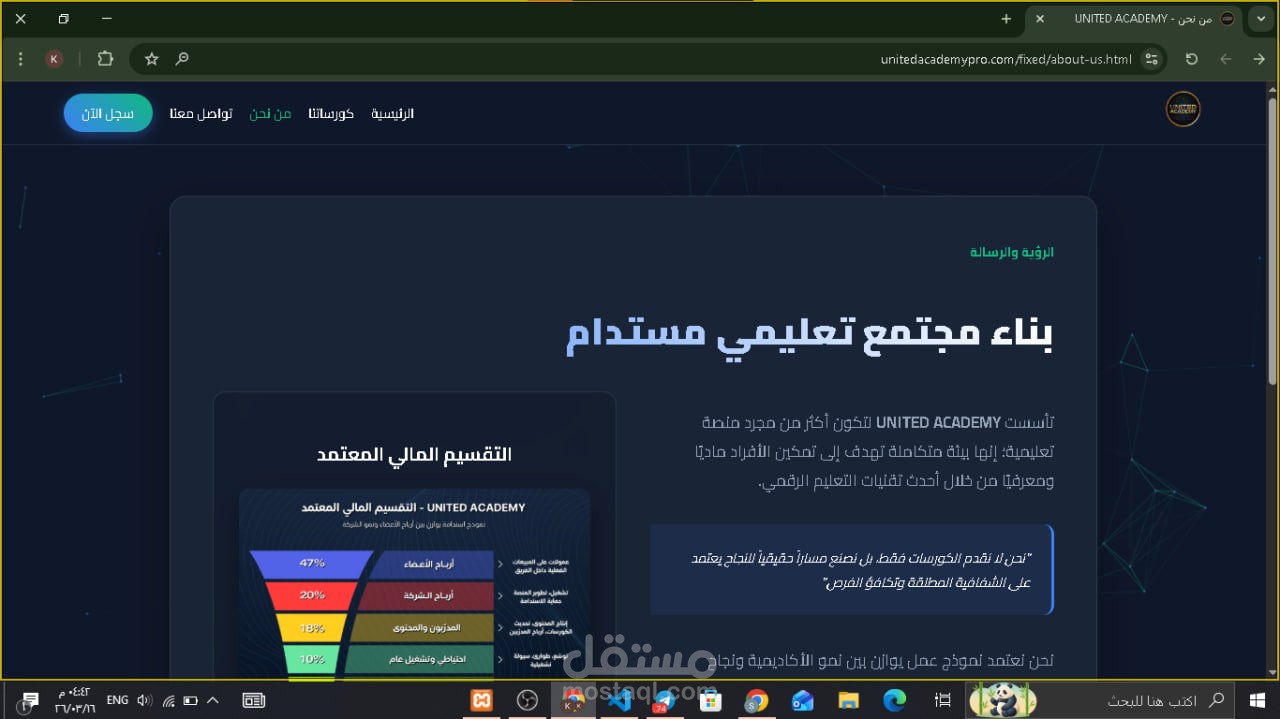Viewport: 1280px width, 719px height.
Task: Open File Explorer from the taskbar
Action: click(848, 700)
